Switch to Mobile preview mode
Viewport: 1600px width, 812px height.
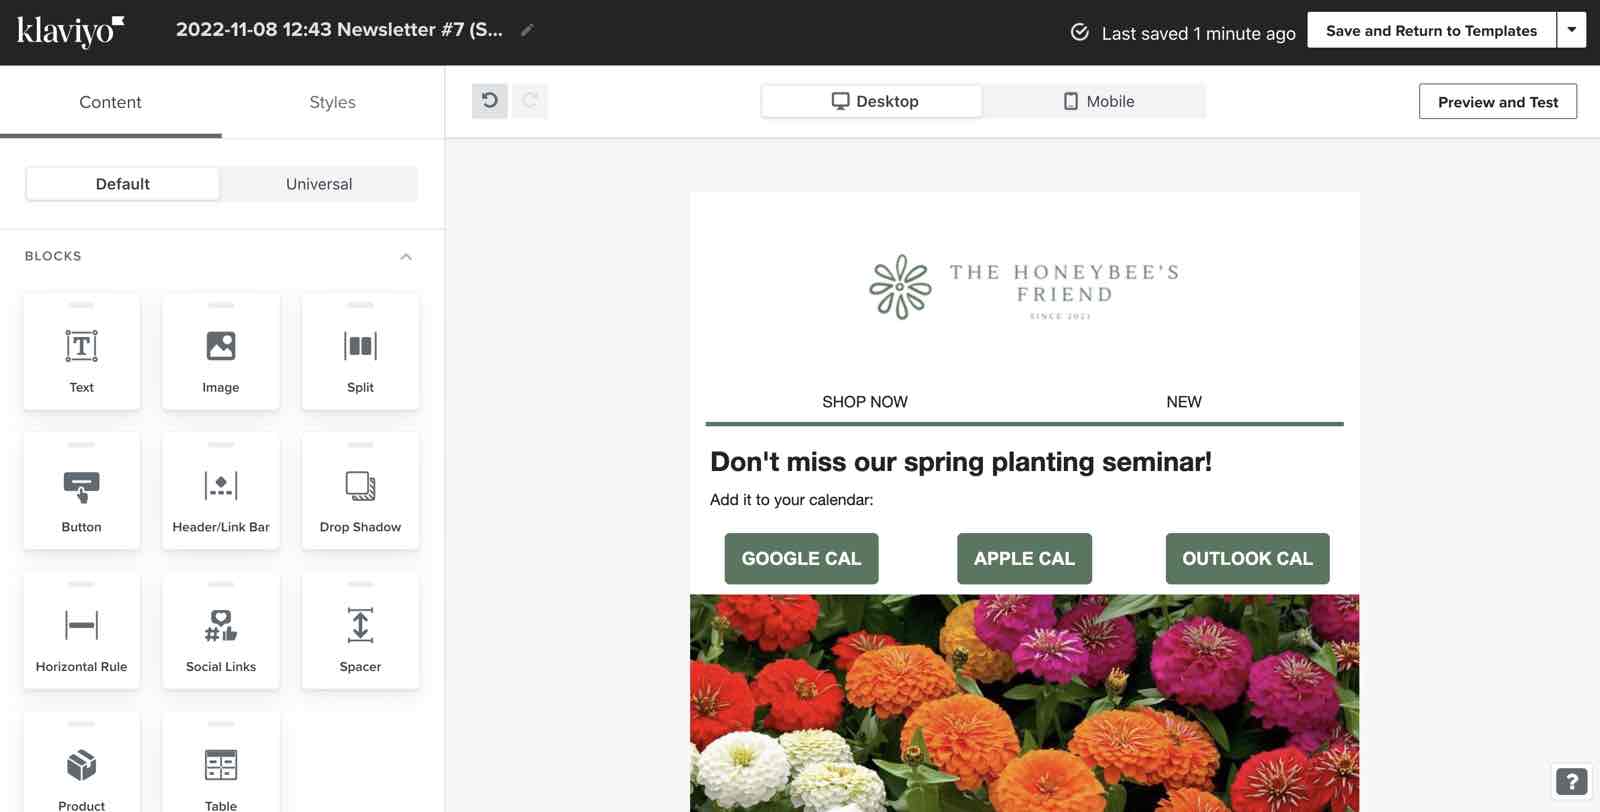1097,101
